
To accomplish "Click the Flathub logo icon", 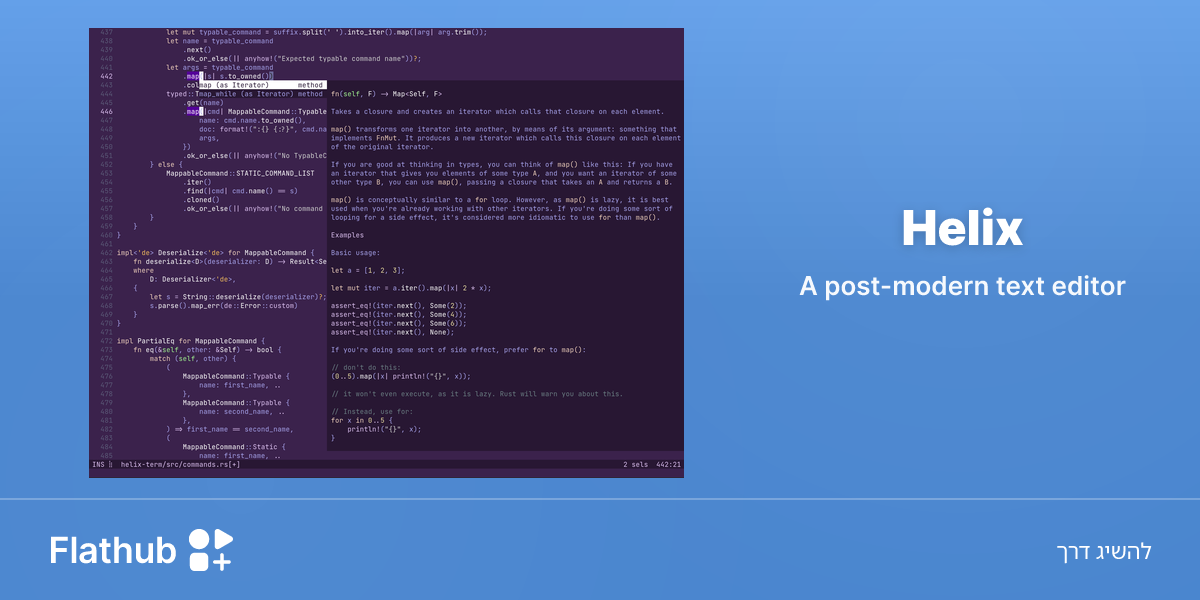I will [x=210, y=550].
